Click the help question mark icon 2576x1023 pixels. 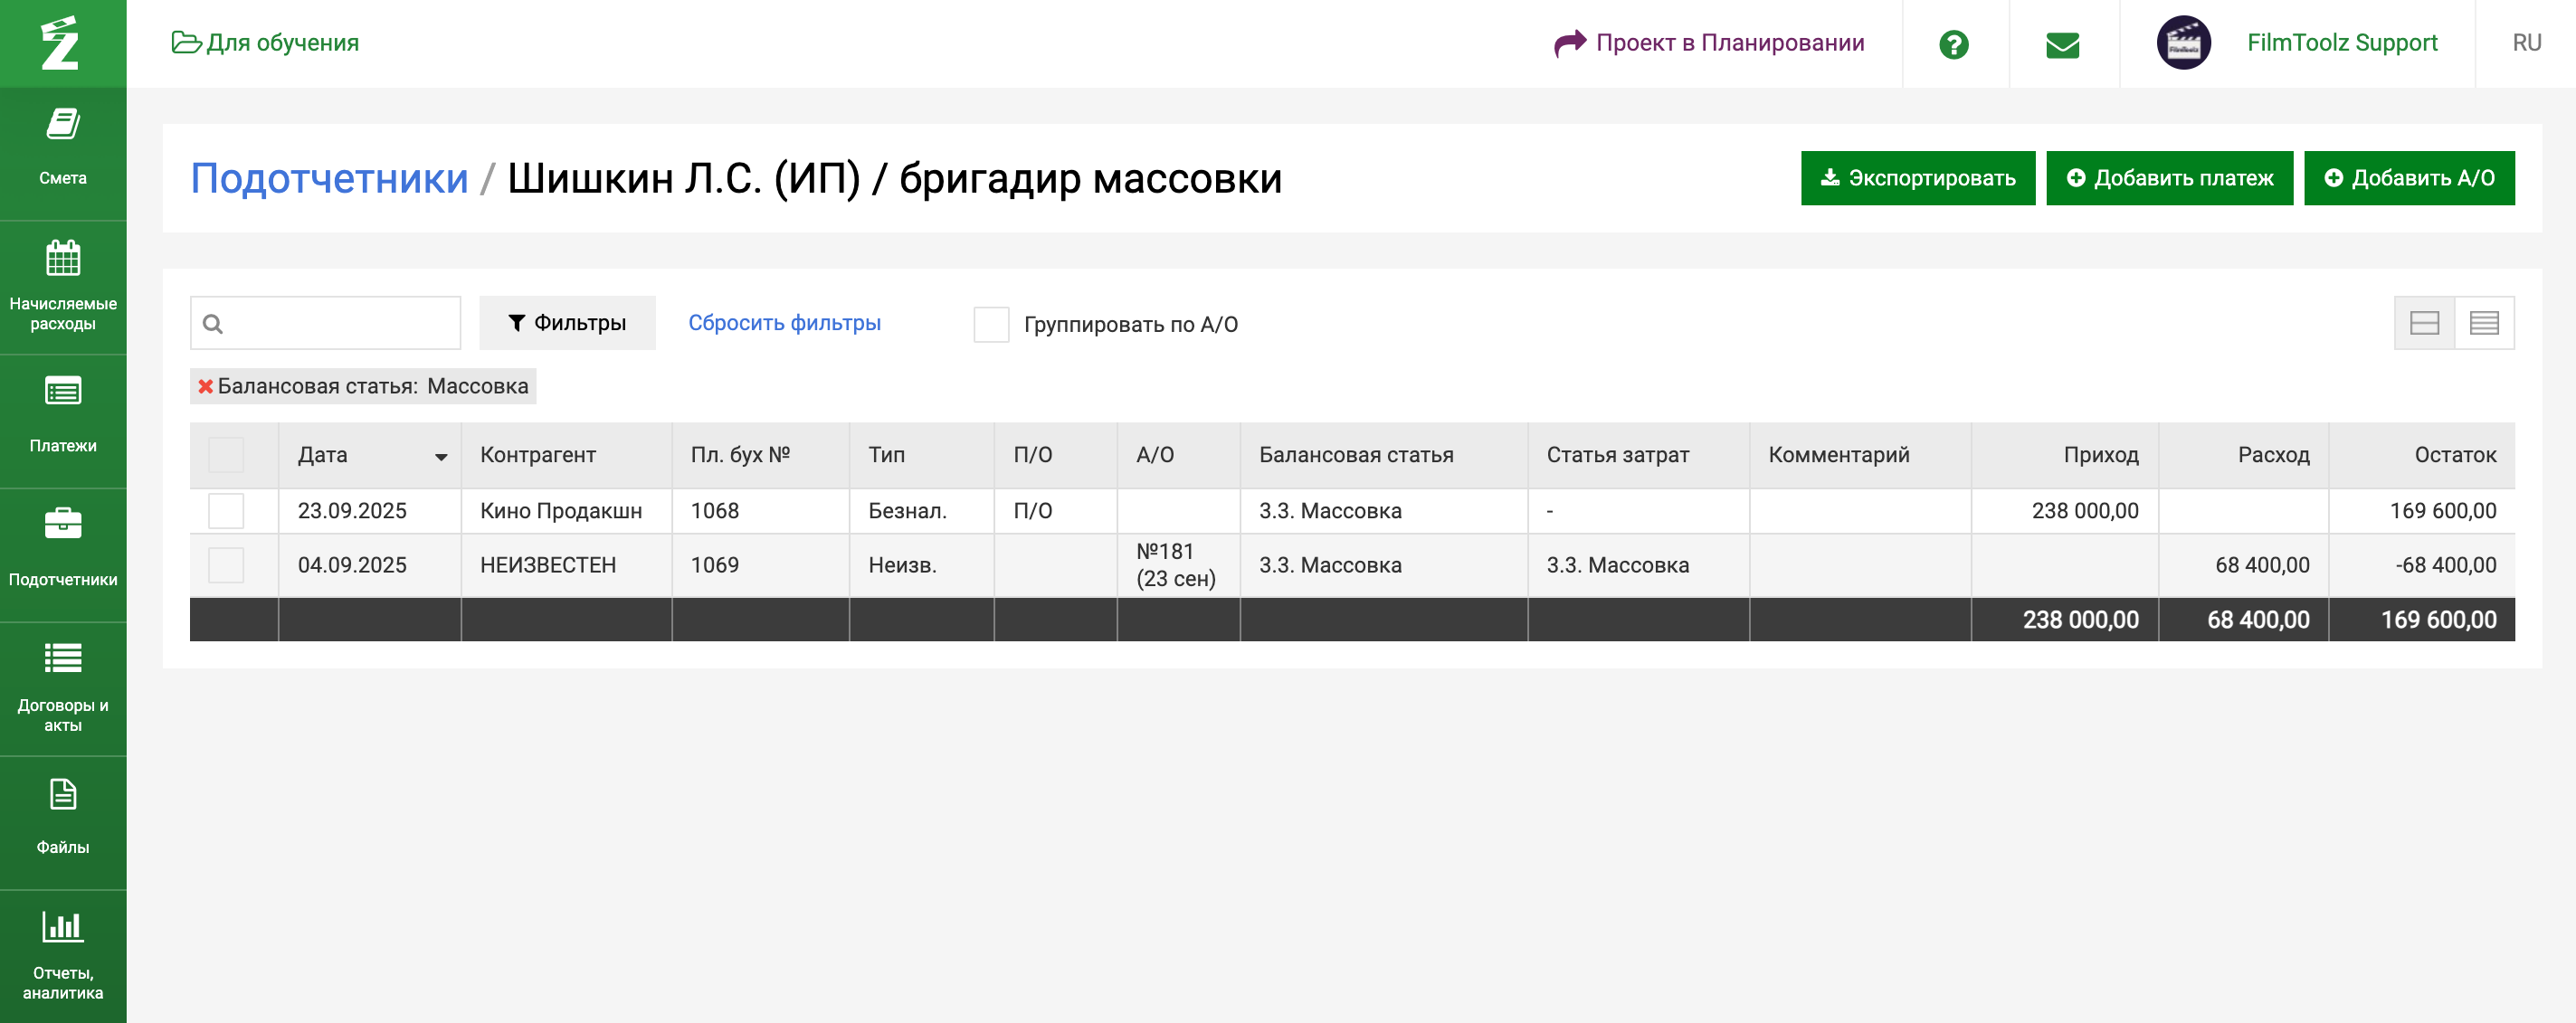(1953, 44)
